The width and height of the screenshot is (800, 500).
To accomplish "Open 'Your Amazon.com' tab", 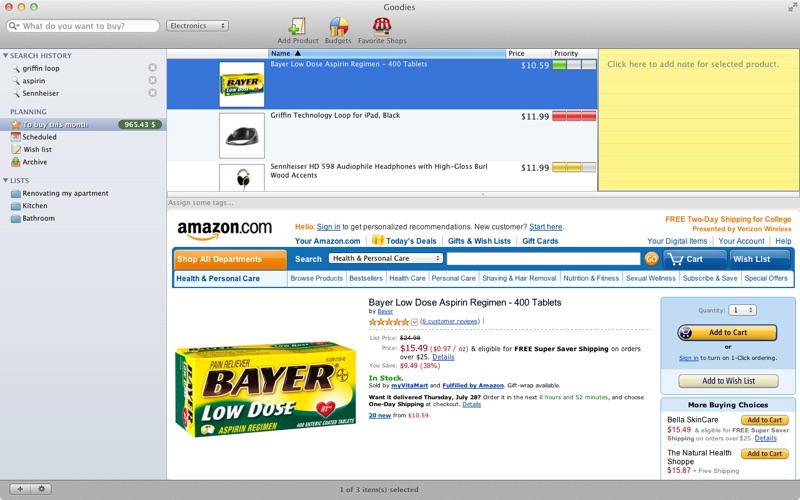I will tap(328, 241).
